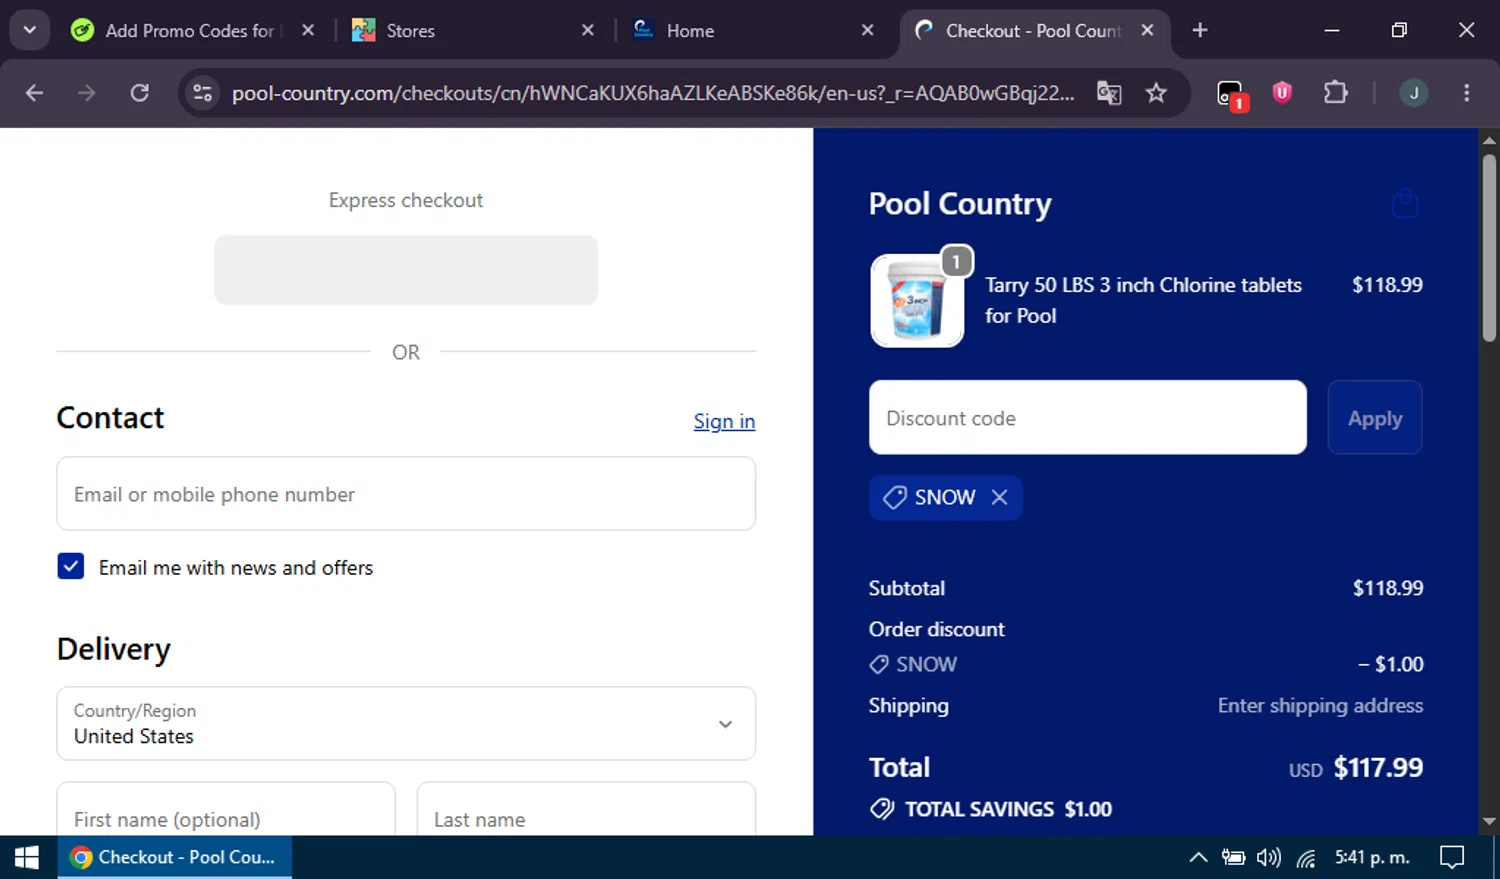The height and width of the screenshot is (879, 1500).
Task: Open a new browser tab
Action: coord(1200,30)
